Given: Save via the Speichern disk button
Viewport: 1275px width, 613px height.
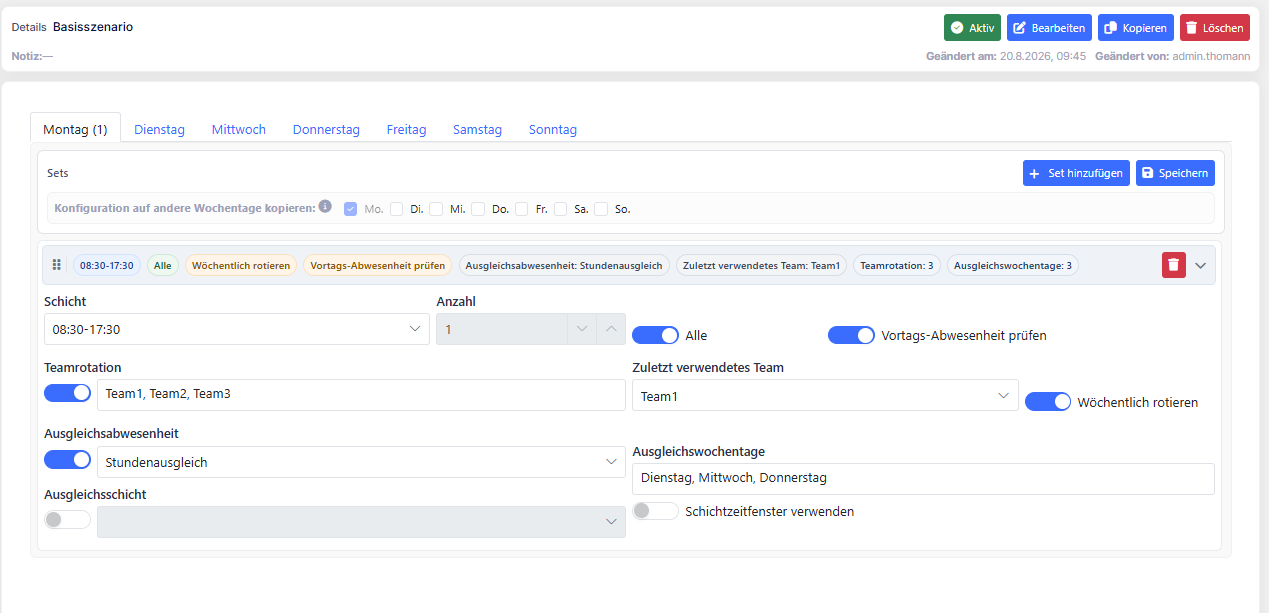Looking at the screenshot, I should [1175, 173].
